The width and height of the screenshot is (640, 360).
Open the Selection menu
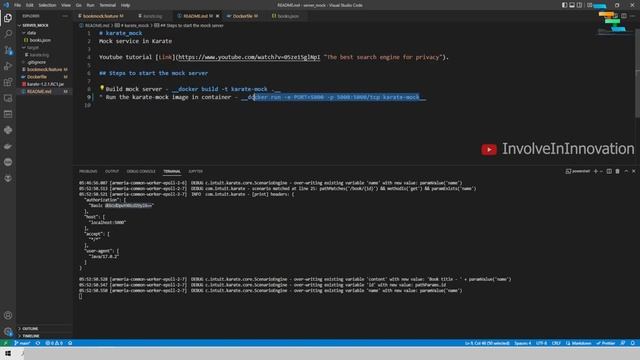[47, 5]
